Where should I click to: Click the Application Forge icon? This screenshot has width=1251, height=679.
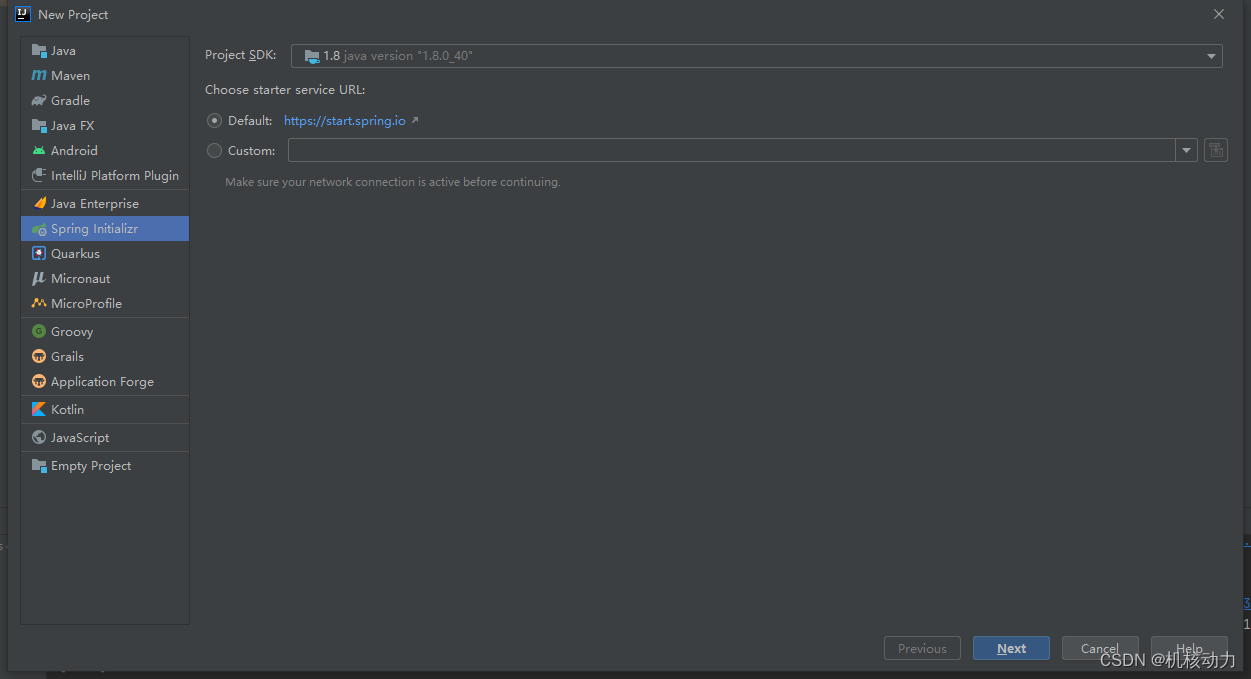click(x=39, y=382)
